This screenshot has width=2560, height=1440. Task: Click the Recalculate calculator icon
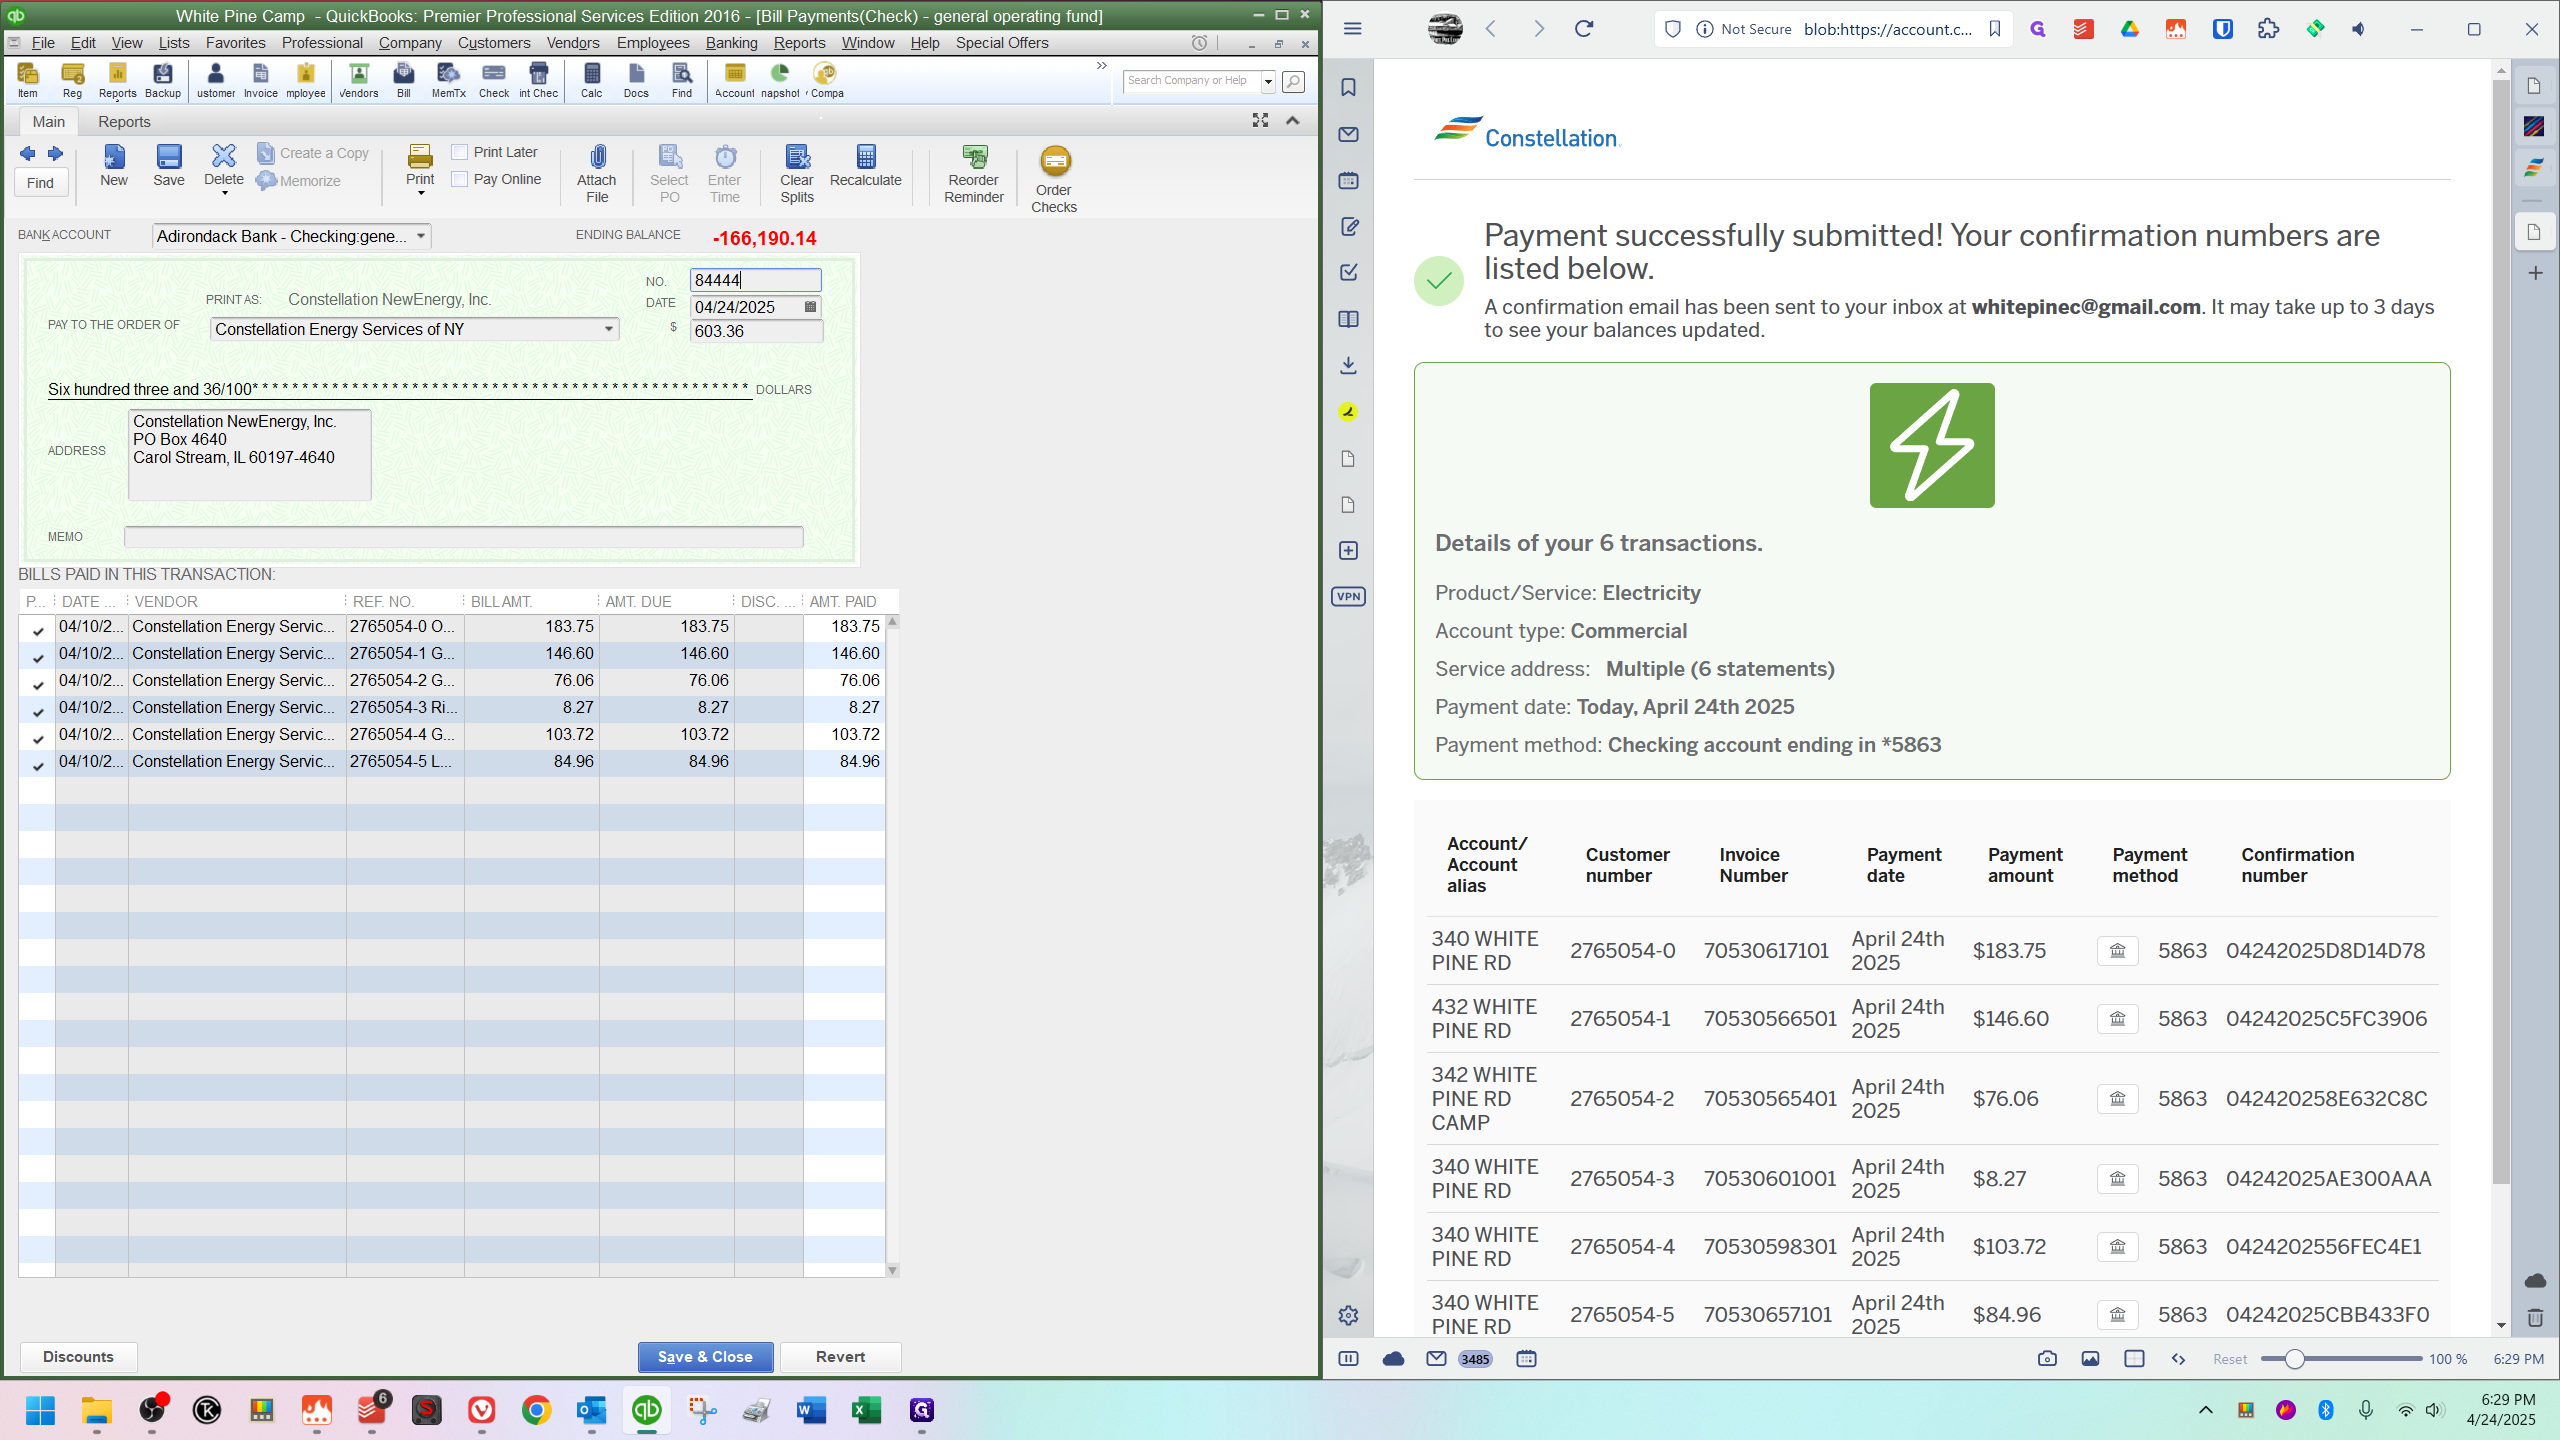coord(866,157)
